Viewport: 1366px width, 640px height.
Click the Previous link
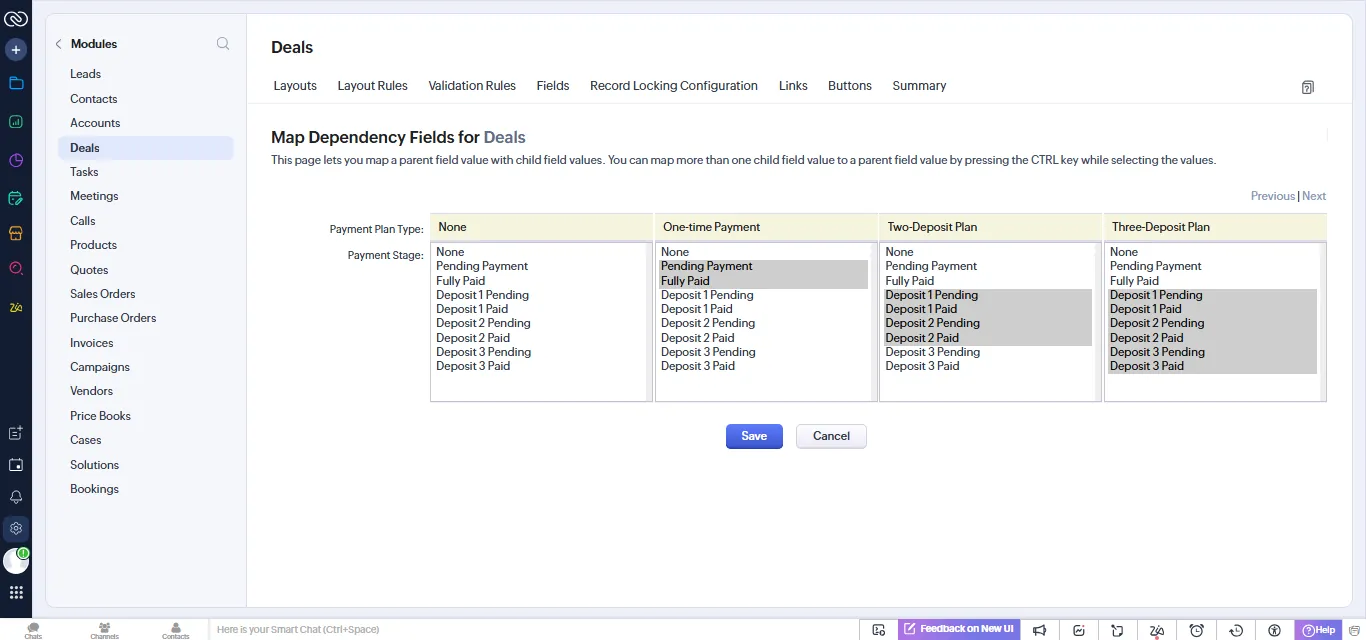click(1273, 196)
